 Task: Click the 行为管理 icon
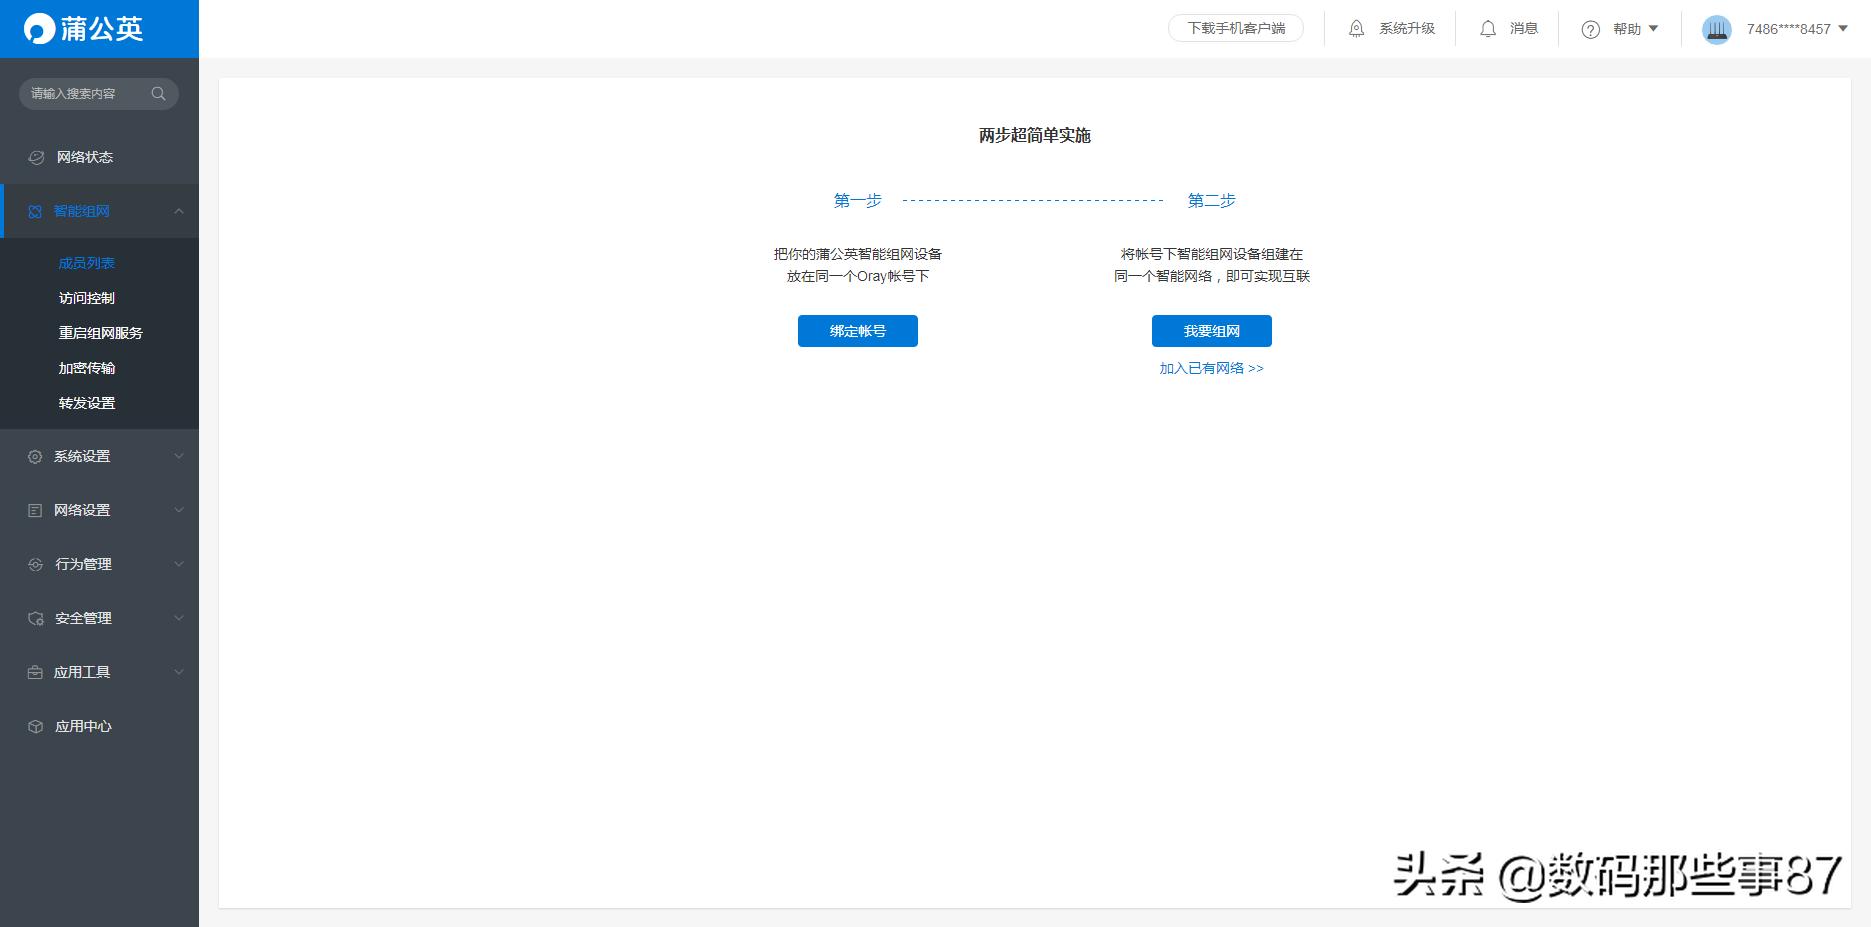[x=35, y=564]
